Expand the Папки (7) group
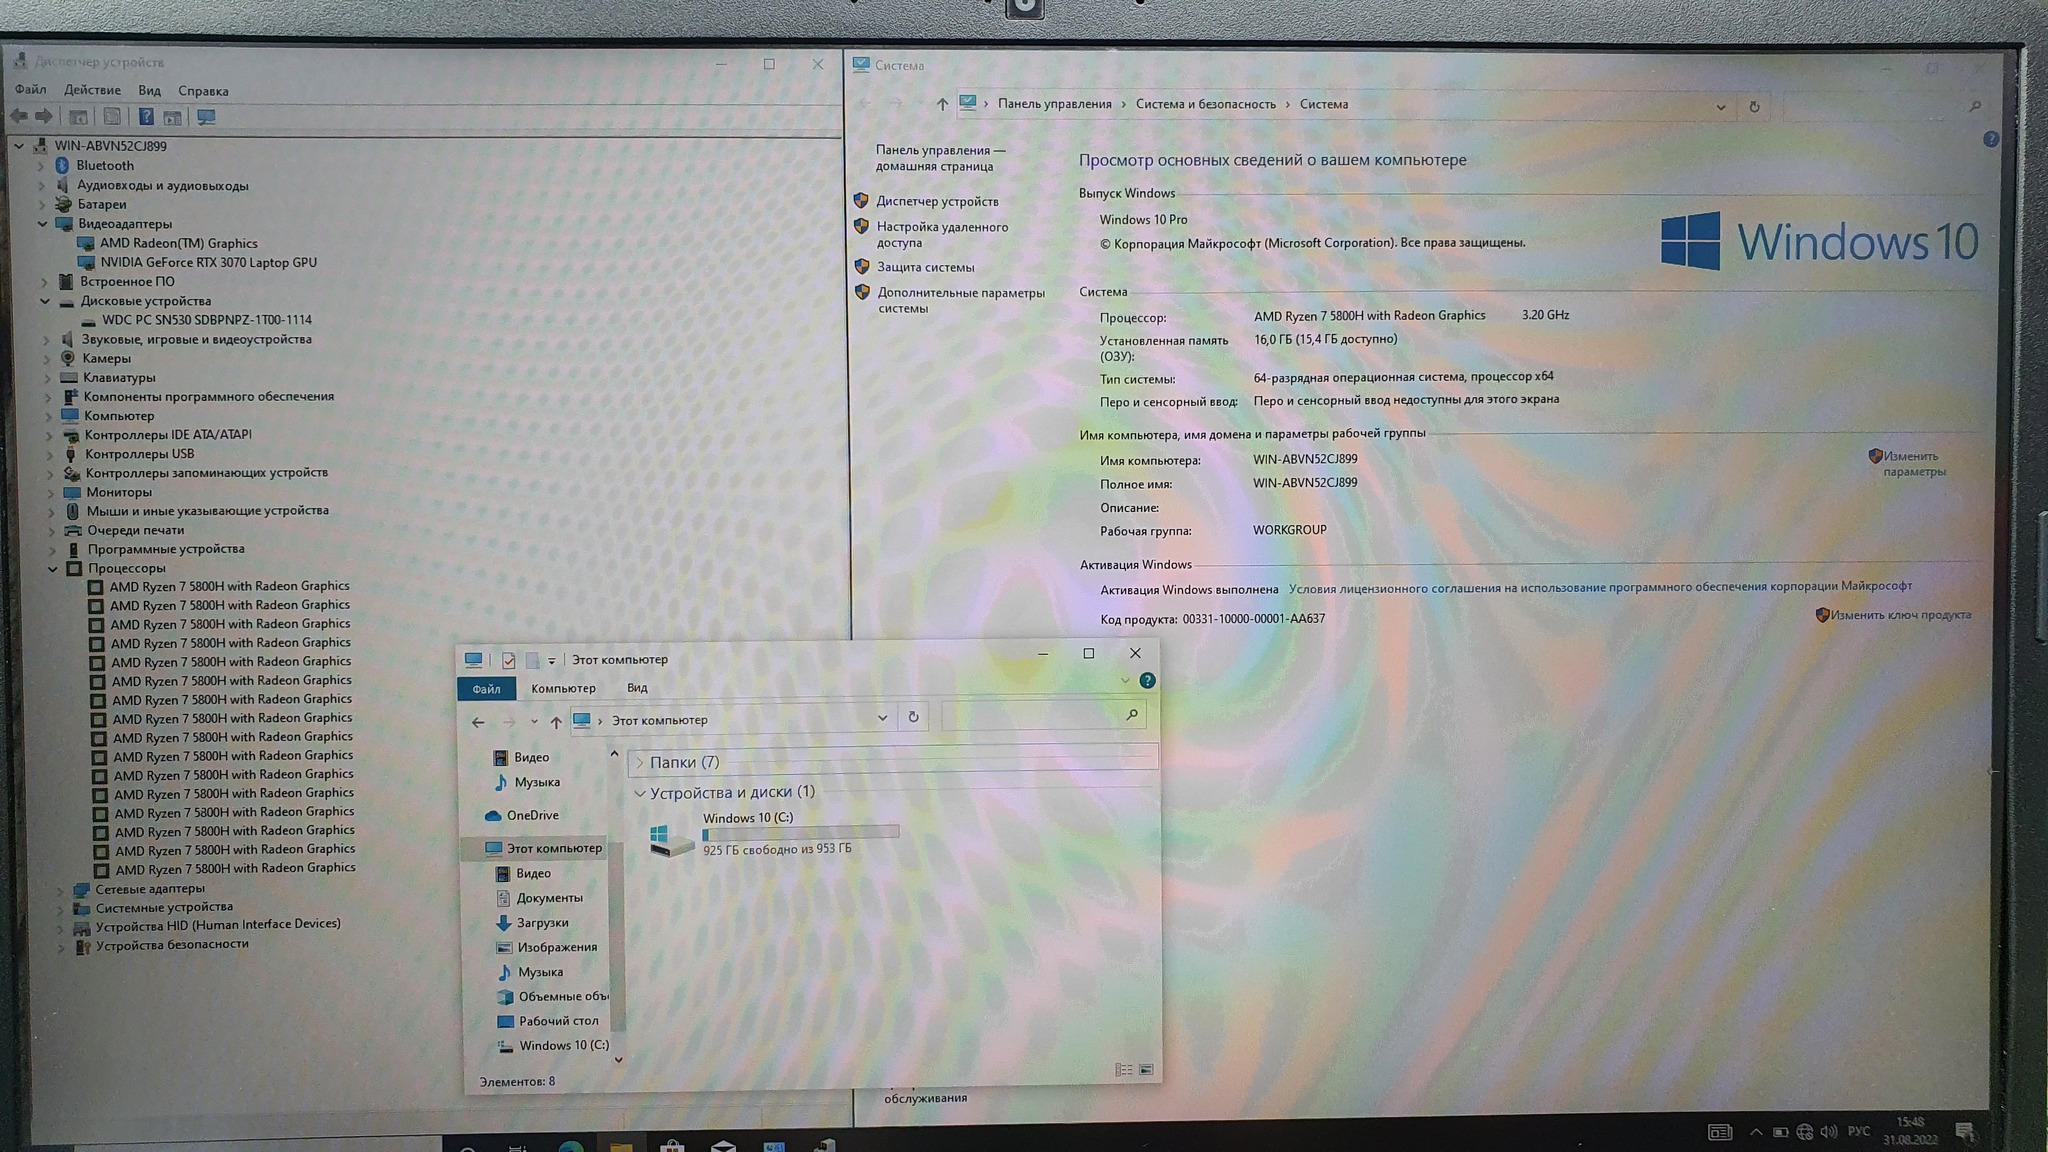The height and width of the screenshot is (1152, 2048). pos(640,763)
